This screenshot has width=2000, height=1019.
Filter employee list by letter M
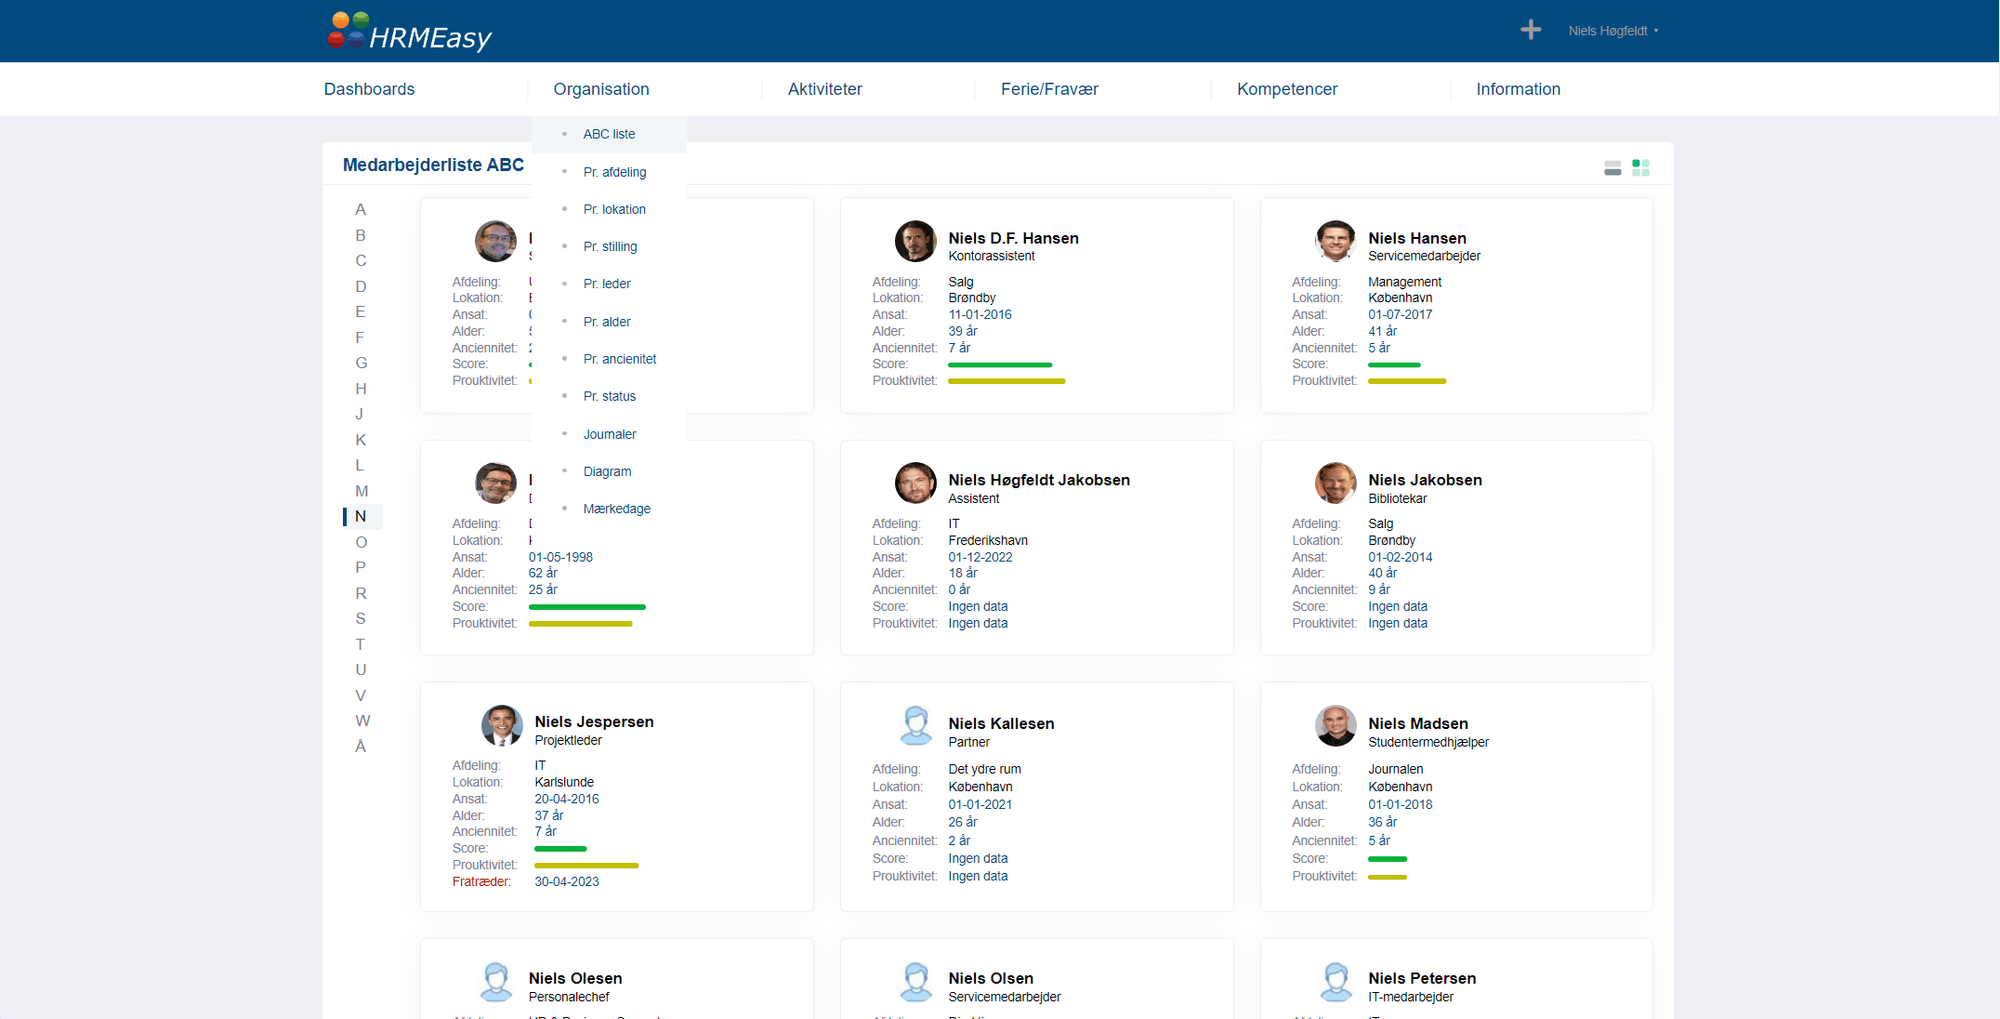[362, 491]
